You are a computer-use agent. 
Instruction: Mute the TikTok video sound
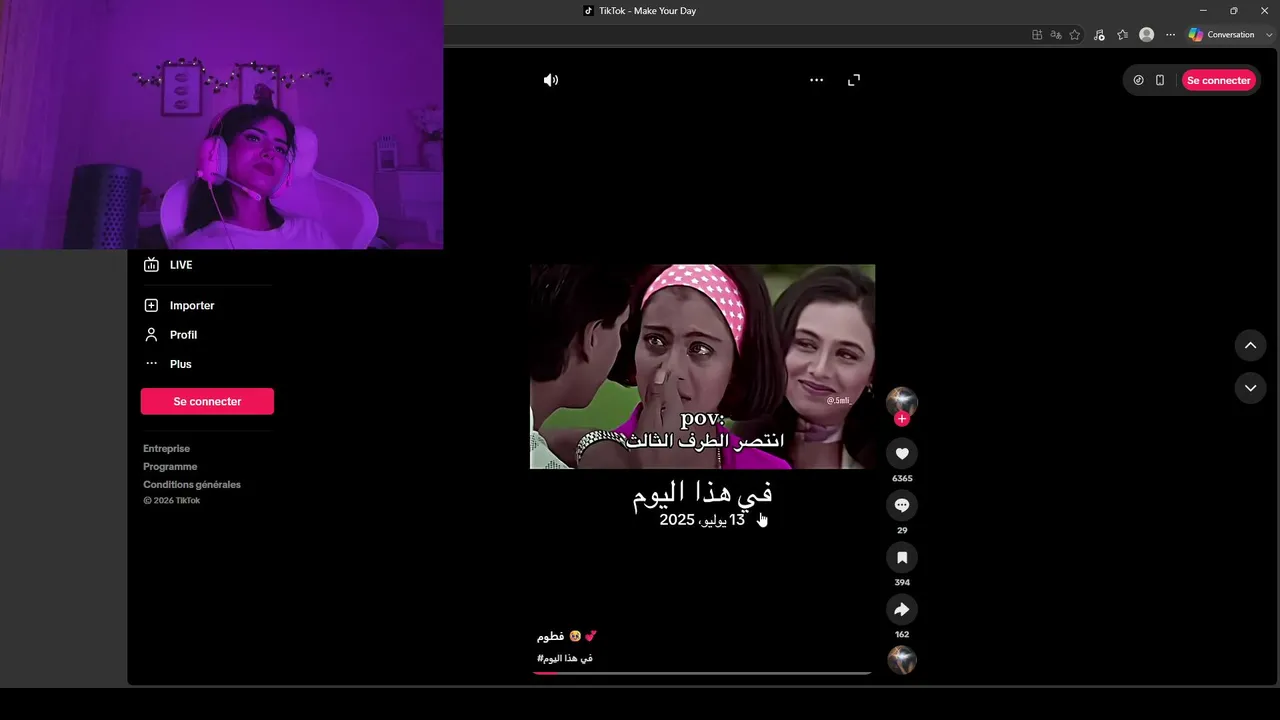[551, 80]
